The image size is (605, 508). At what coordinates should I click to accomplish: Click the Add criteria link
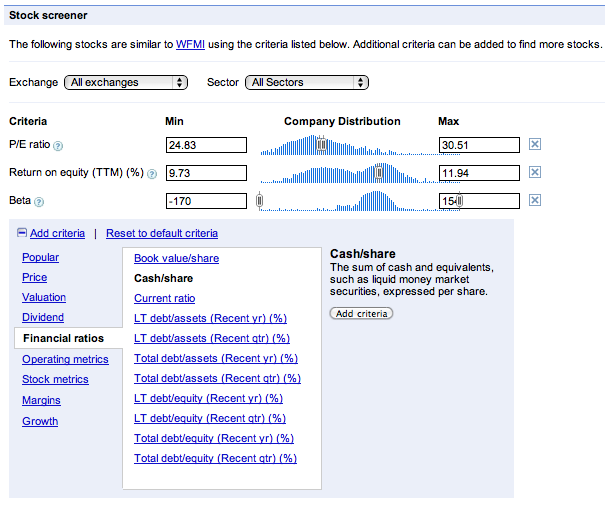tap(57, 233)
